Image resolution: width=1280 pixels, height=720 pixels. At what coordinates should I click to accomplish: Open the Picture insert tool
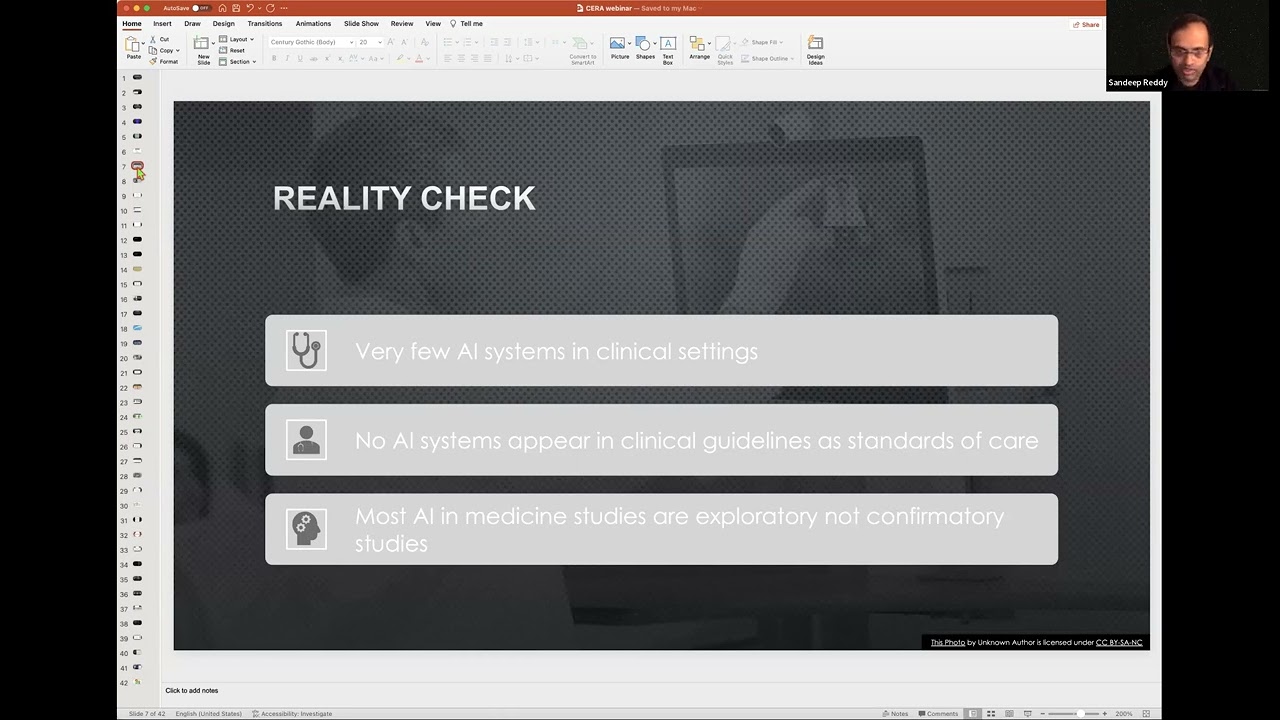620,49
